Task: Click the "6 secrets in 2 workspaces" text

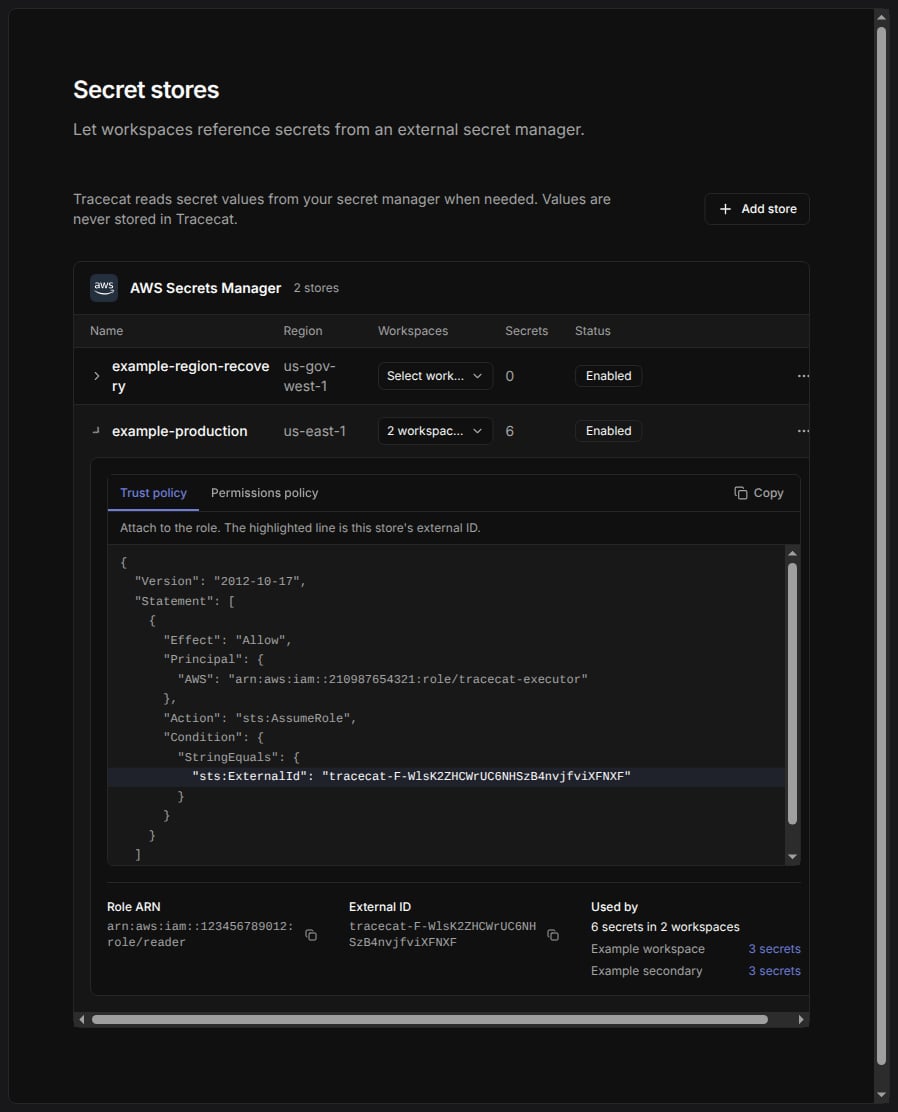Action: click(x=665, y=927)
